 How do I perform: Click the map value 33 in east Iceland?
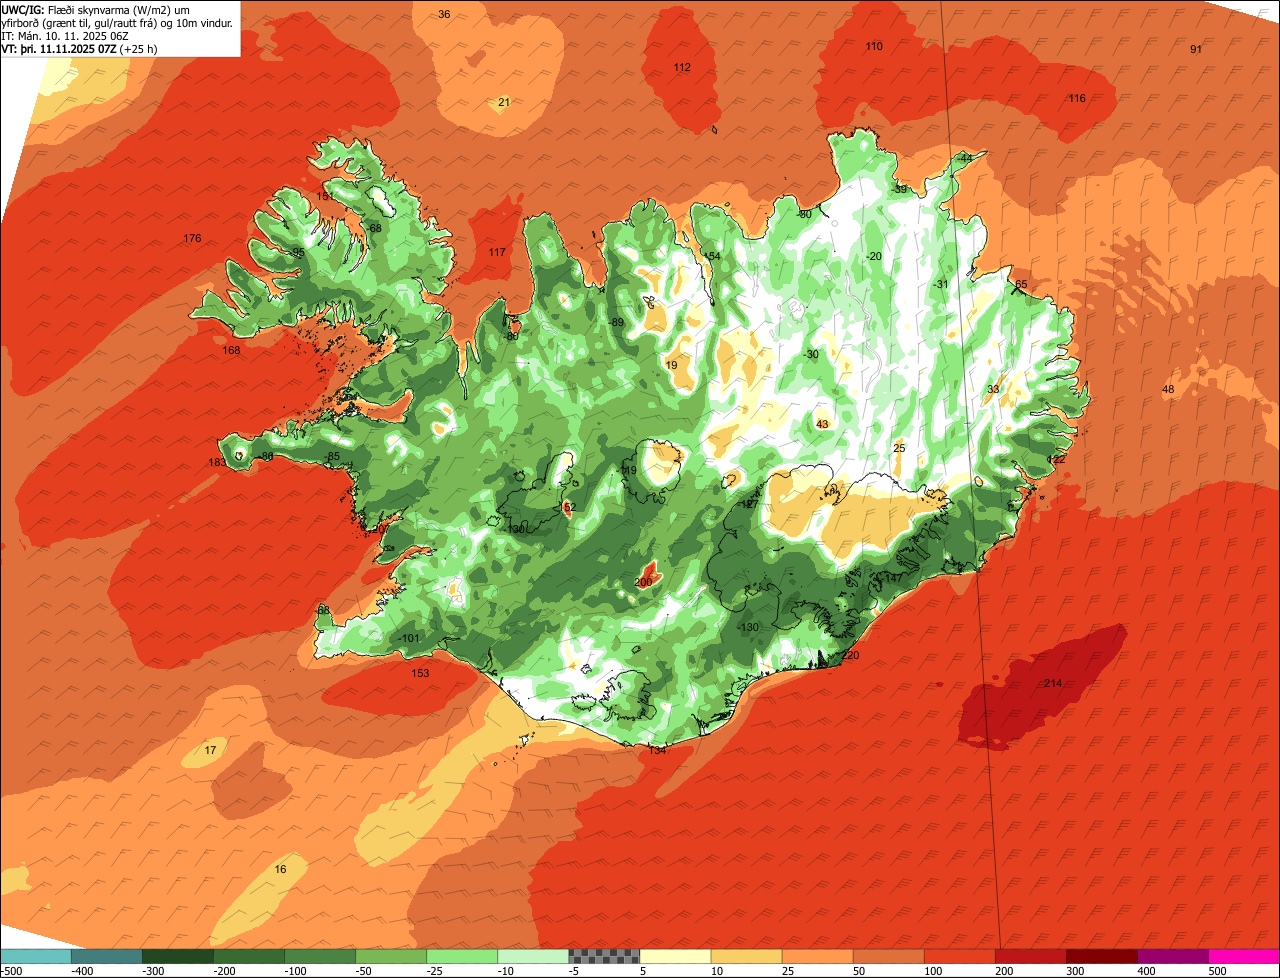tap(993, 390)
